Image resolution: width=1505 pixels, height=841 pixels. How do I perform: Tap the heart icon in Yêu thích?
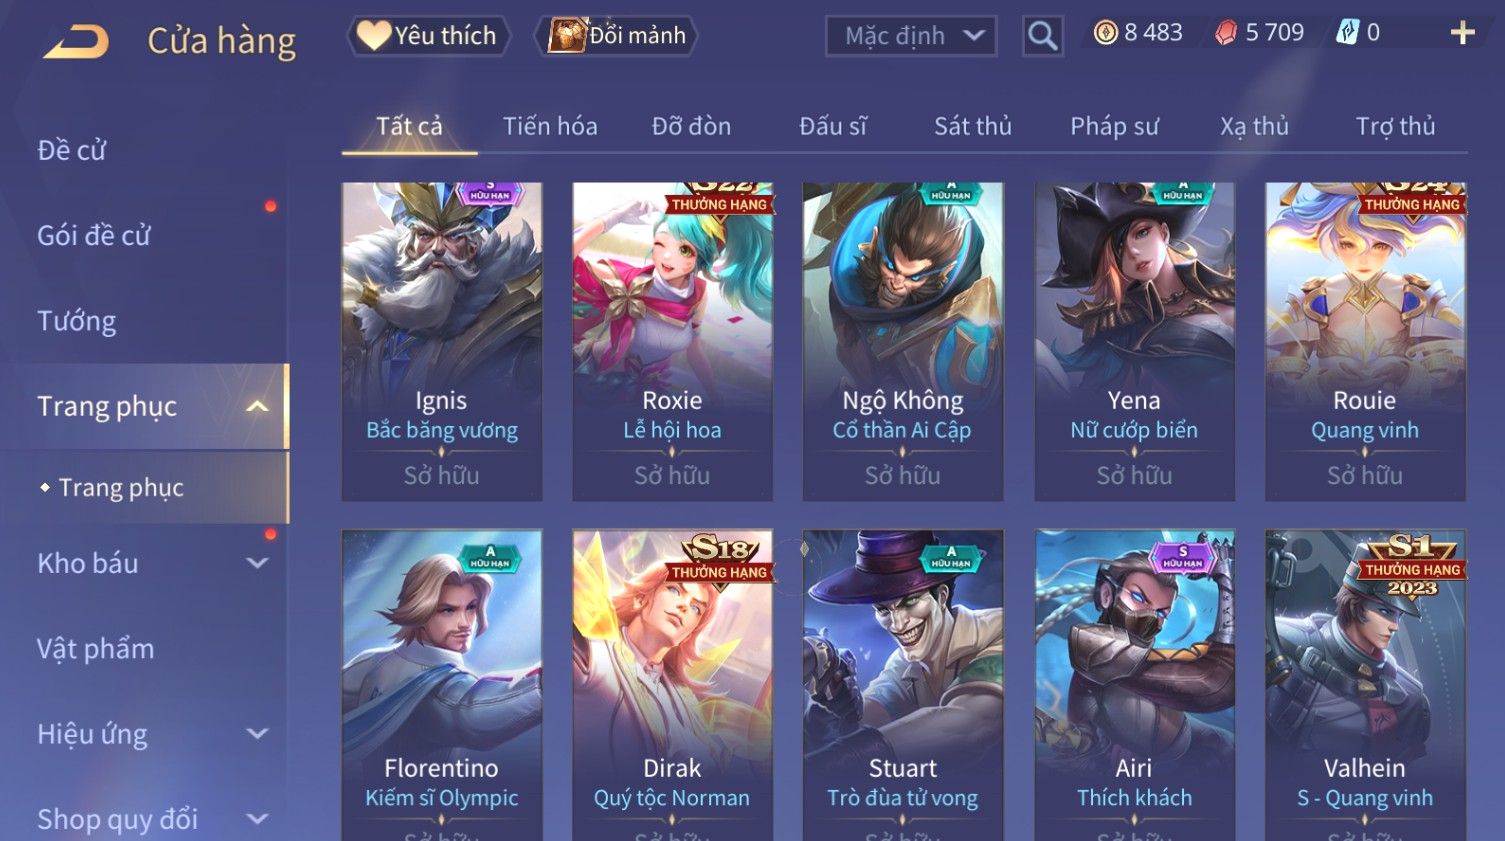coord(374,35)
